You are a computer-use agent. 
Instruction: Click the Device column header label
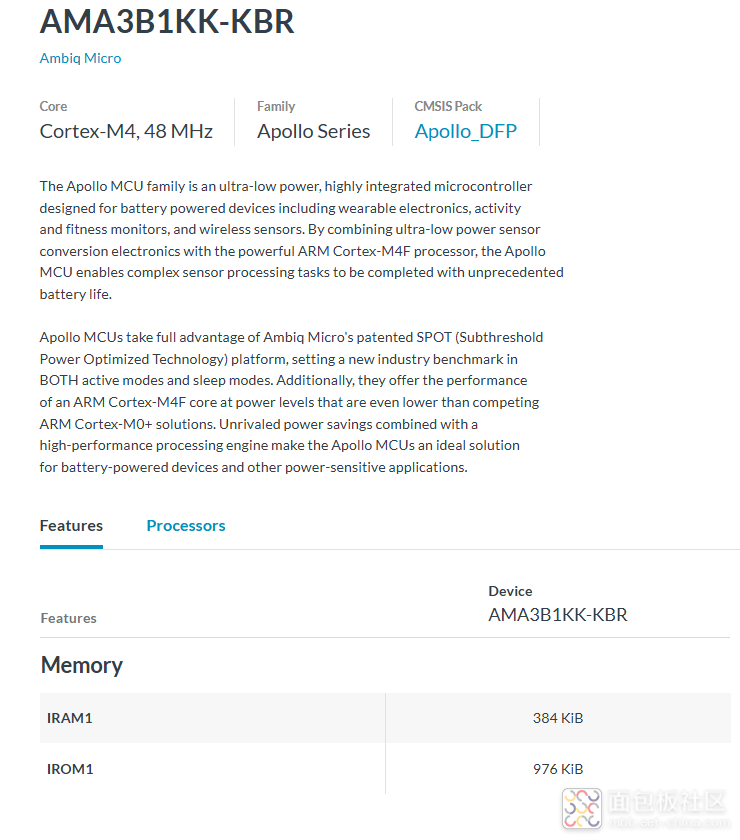tap(510, 591)
